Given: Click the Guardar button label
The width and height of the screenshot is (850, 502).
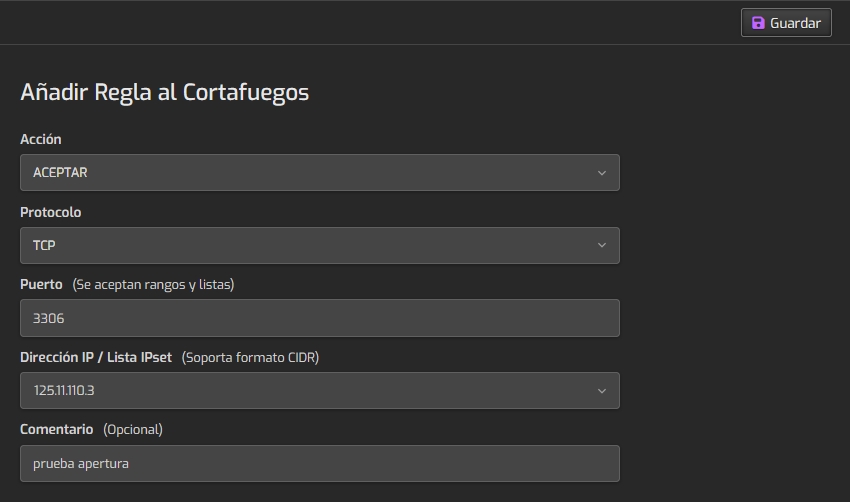Looking at the screenshot, I should (795, 23).
